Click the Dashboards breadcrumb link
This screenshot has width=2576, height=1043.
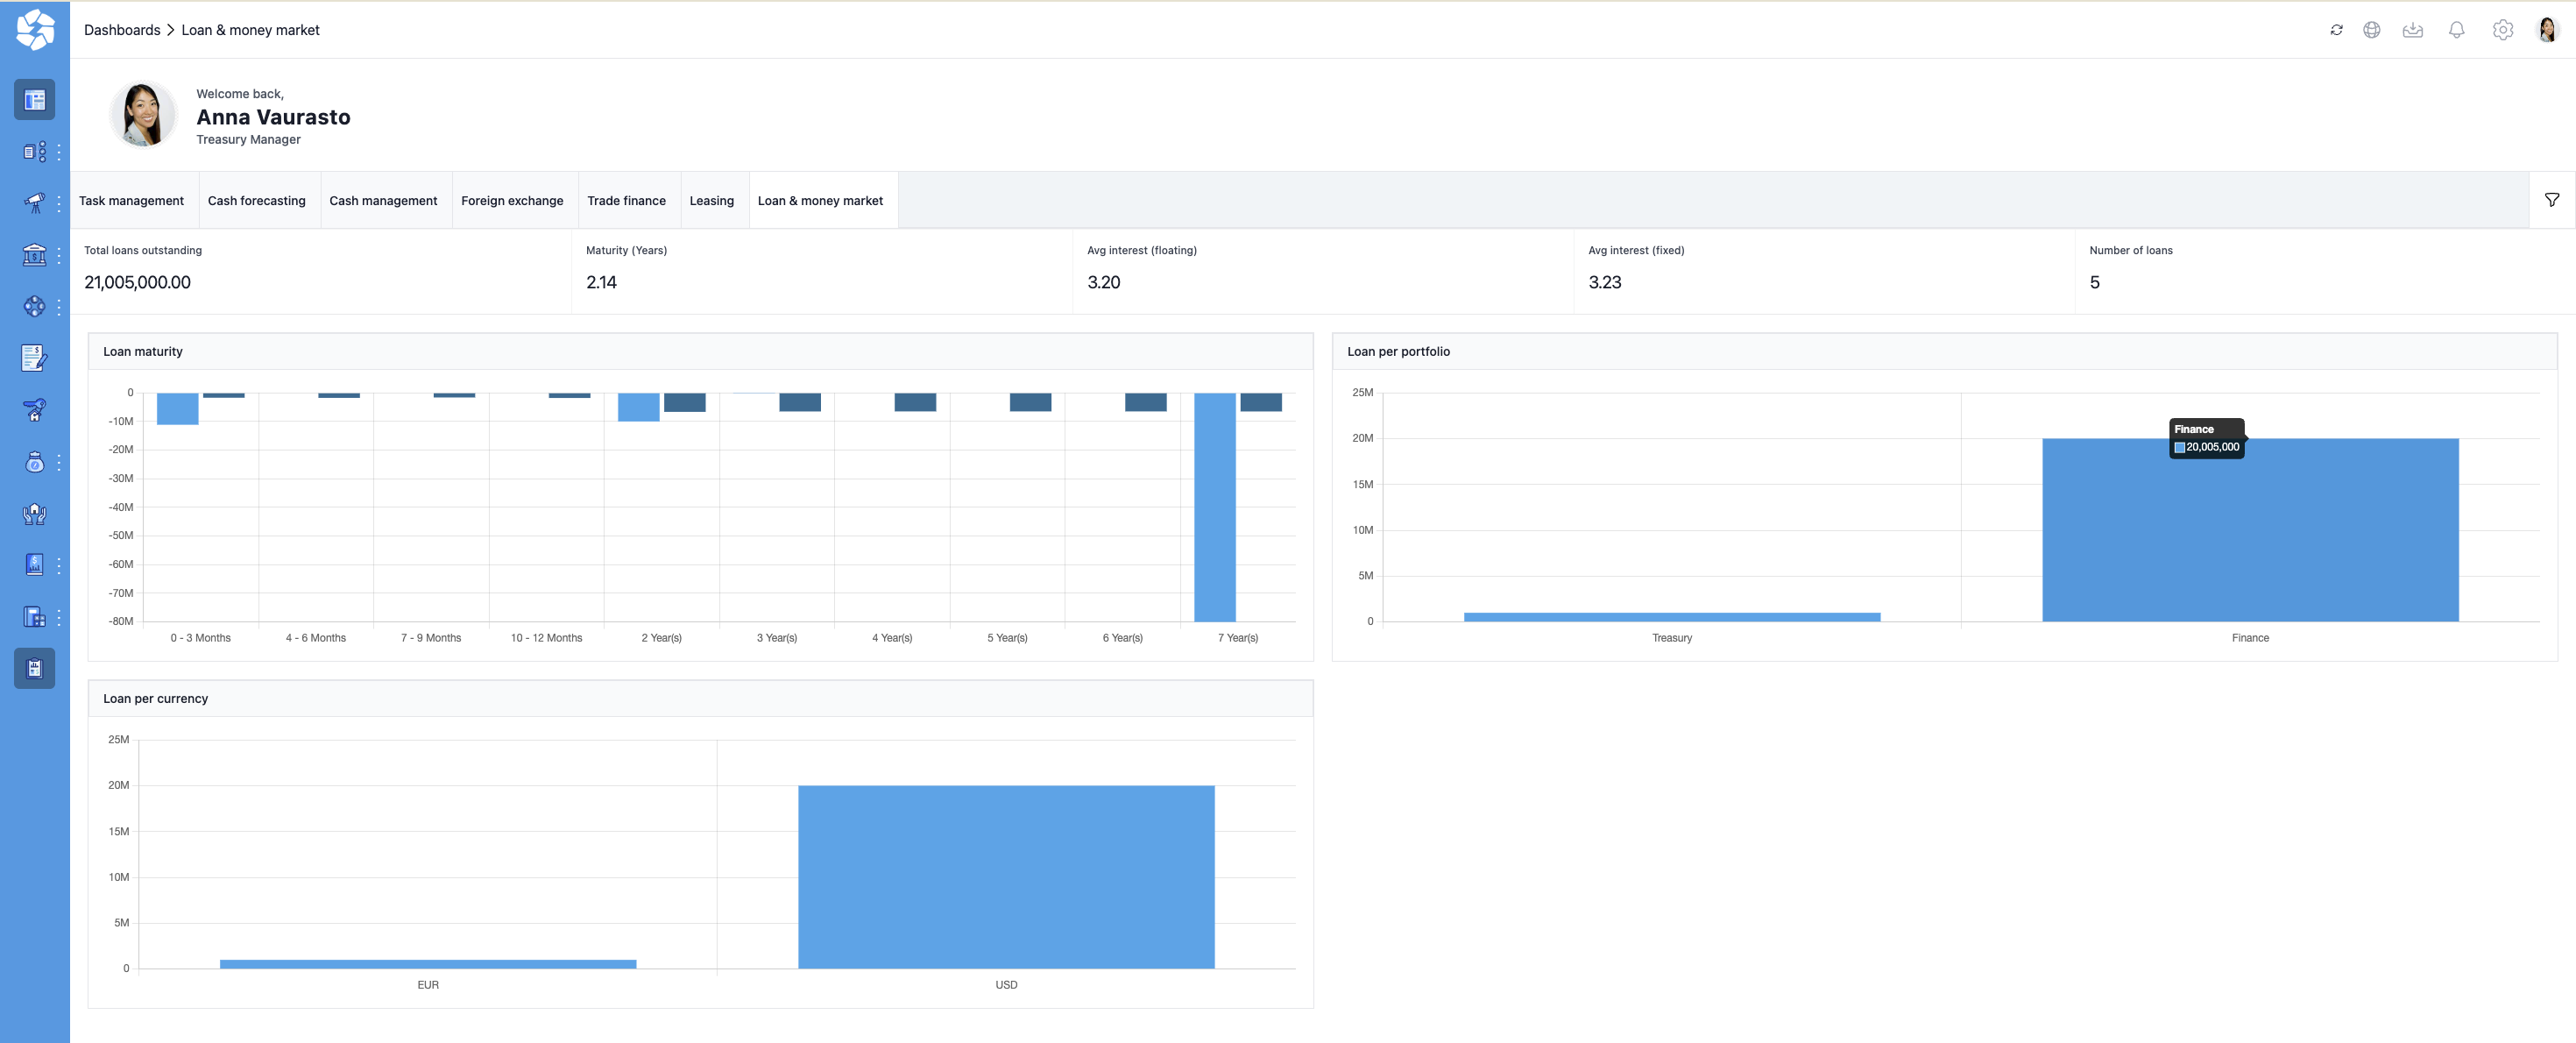click(122, 30)
